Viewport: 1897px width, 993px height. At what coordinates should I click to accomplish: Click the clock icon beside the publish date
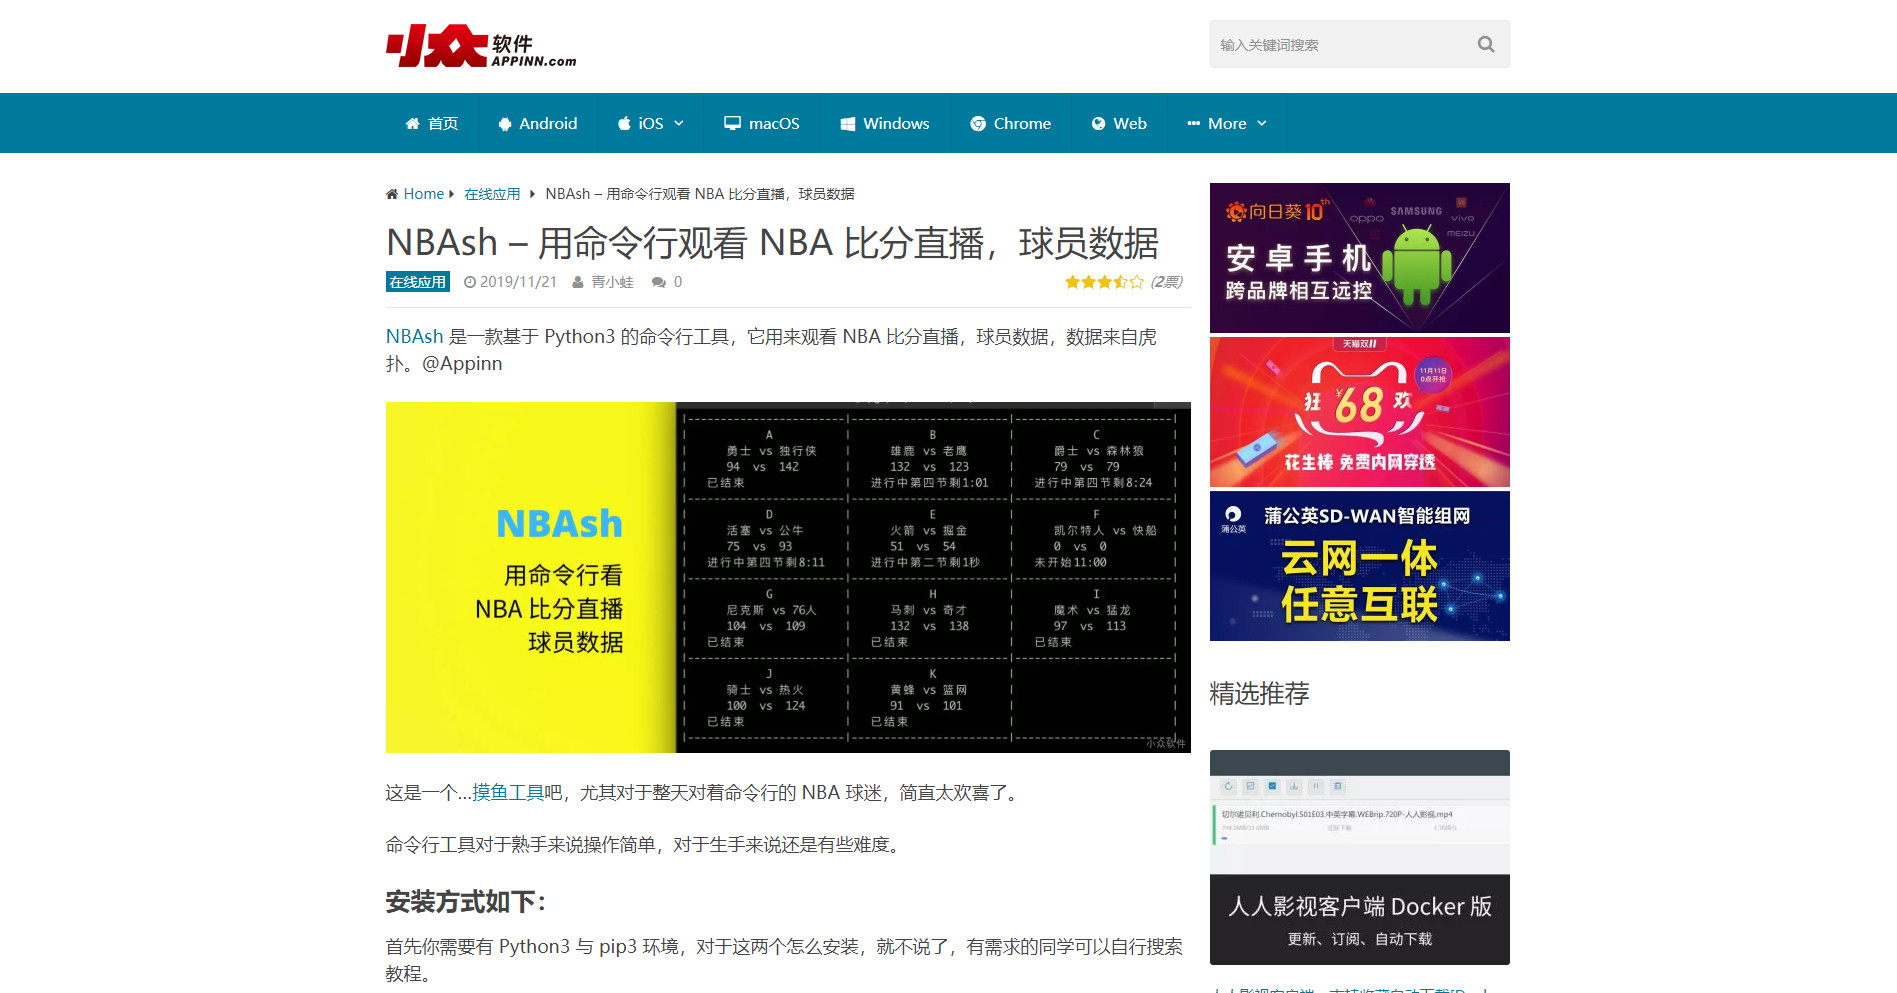pos(469,282)
